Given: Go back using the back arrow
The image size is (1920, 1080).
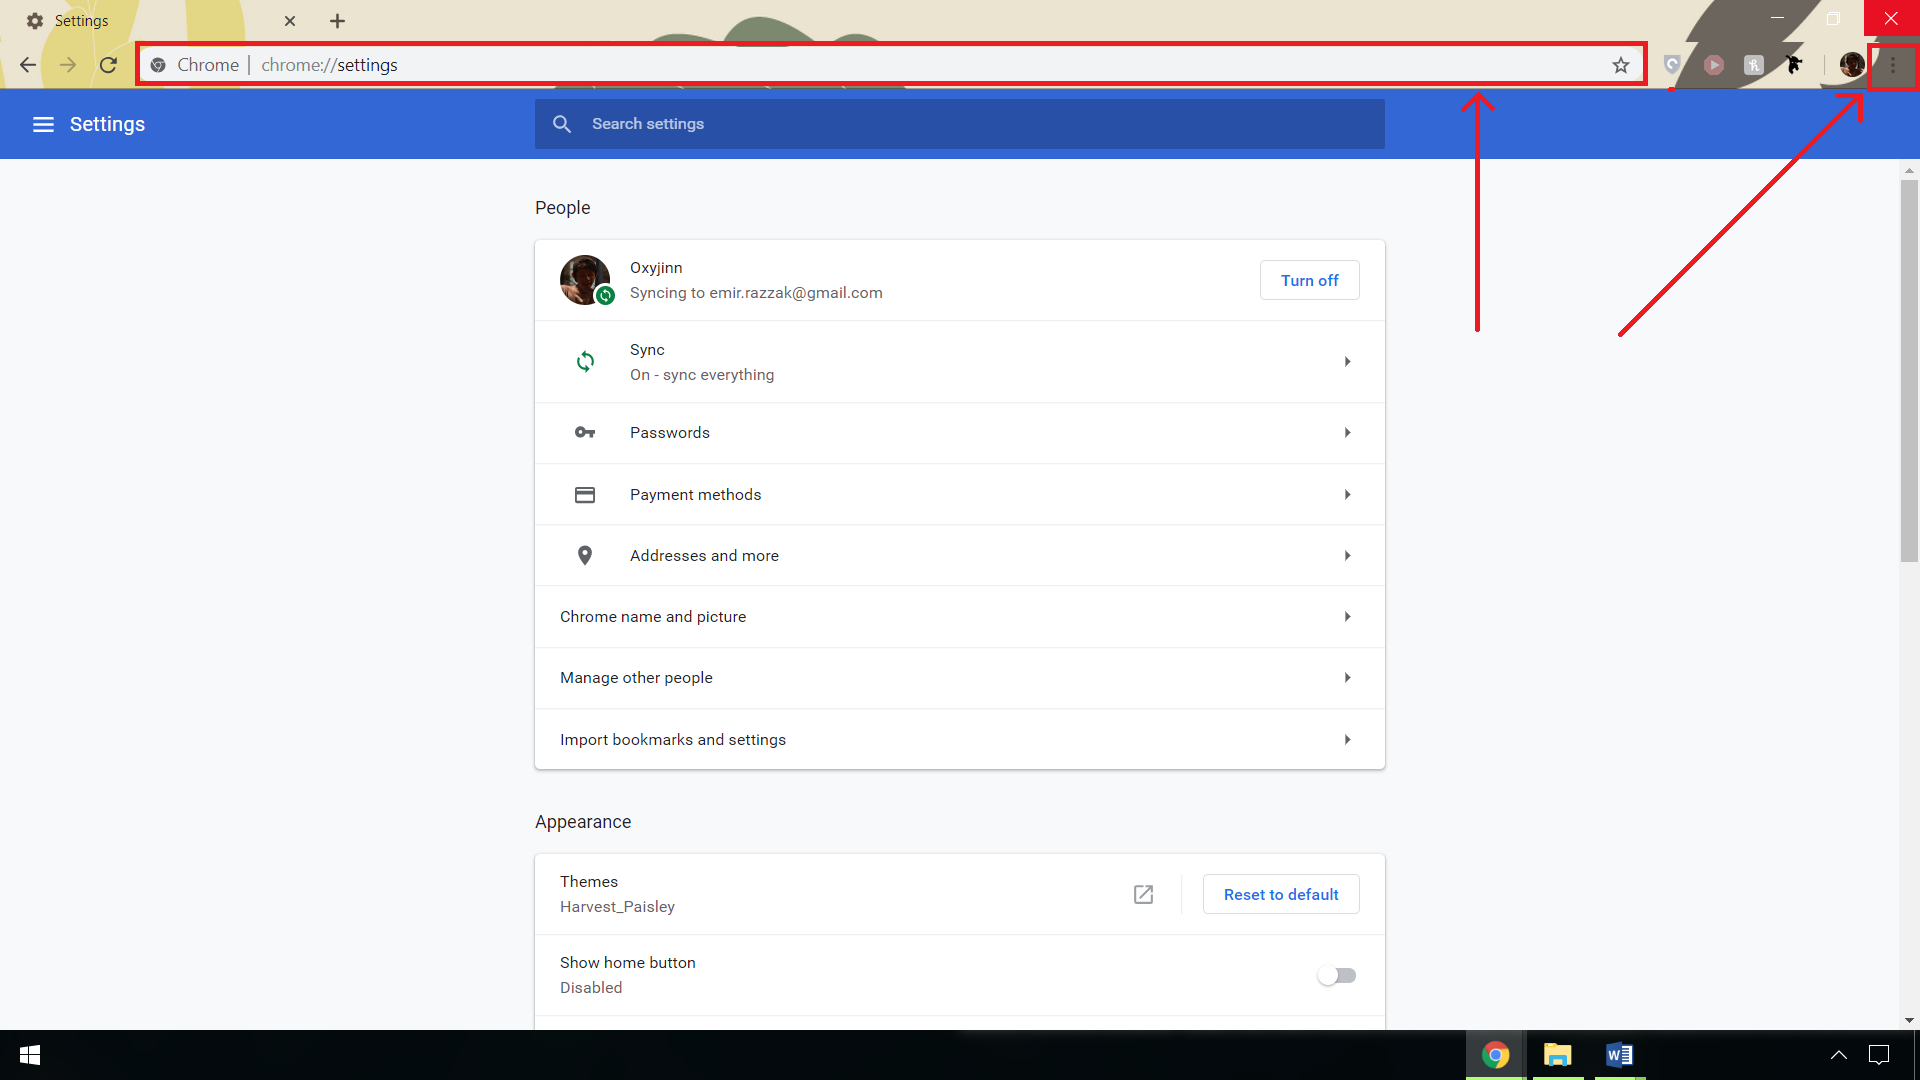Looking at the screenshot, I should click(x=28, y=65).
